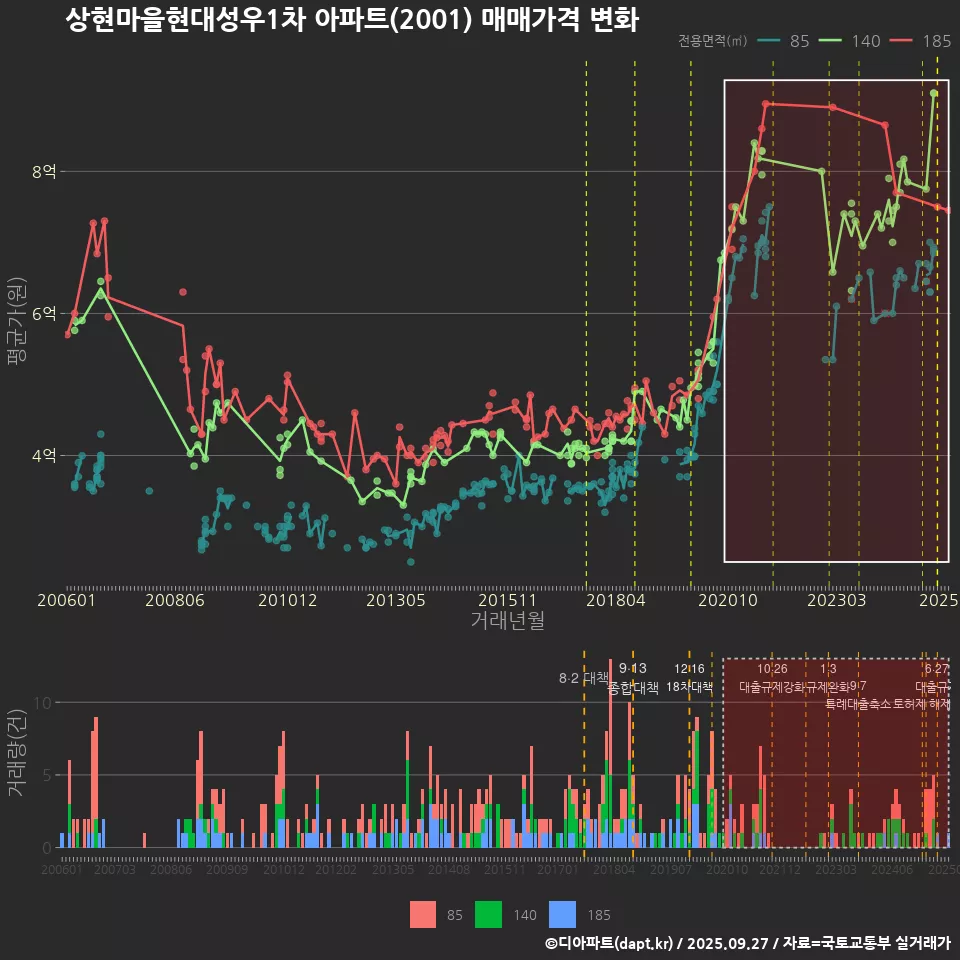This screenshot has width=960, height=960.
Task: Click the 8·2 대책 annotation label
Action: coord(583,677)
